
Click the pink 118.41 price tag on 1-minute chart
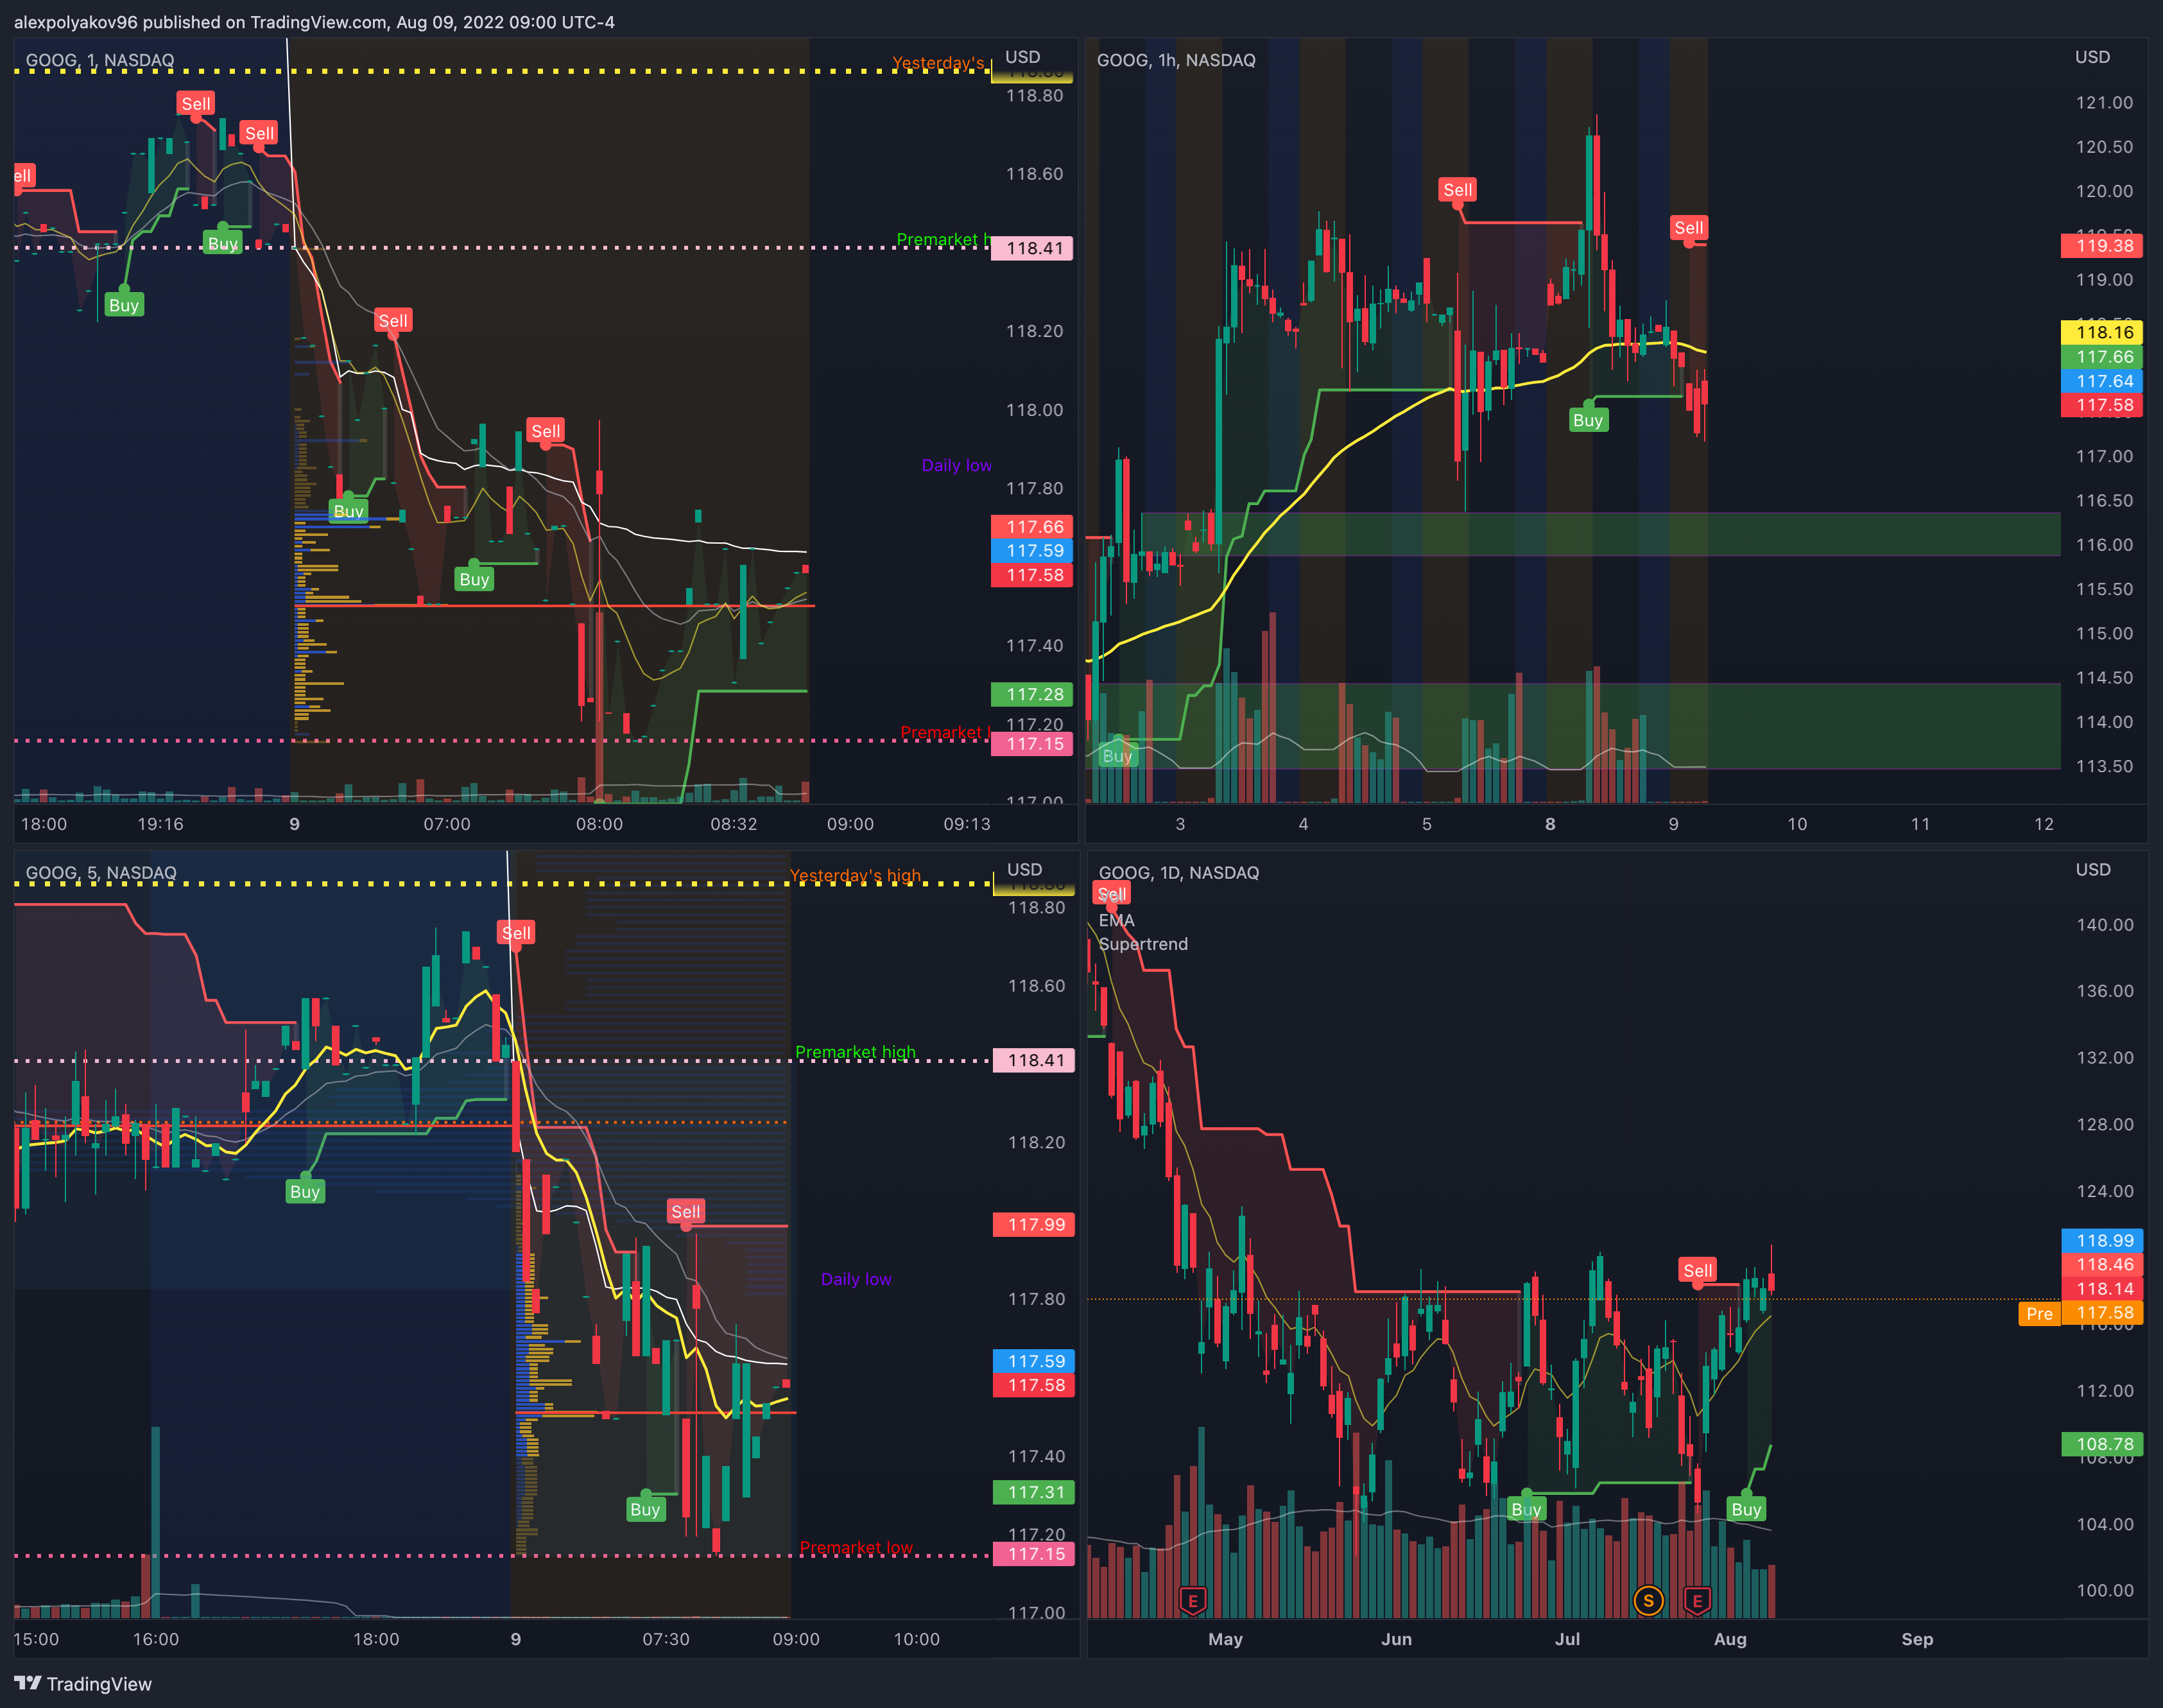click(1032, 248)
